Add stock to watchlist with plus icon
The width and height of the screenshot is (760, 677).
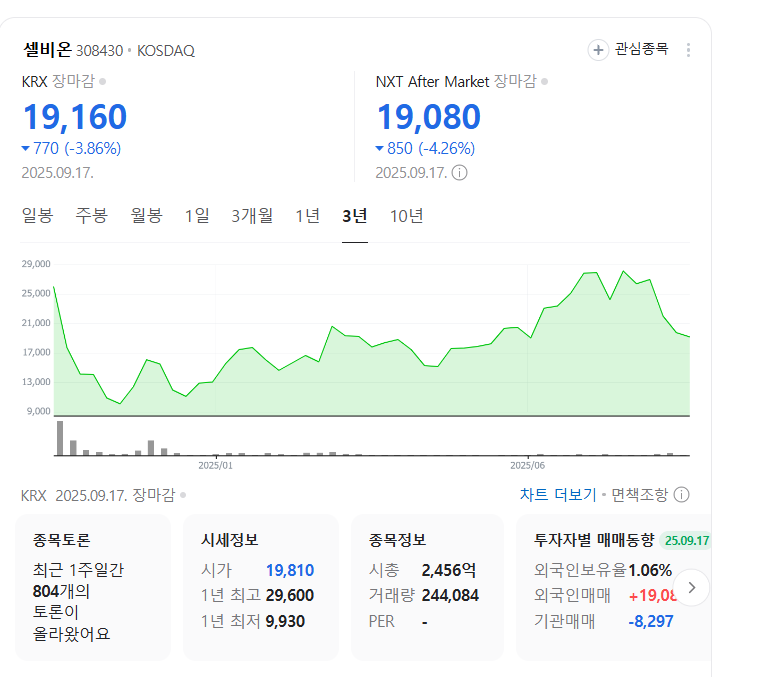point(598,50)
